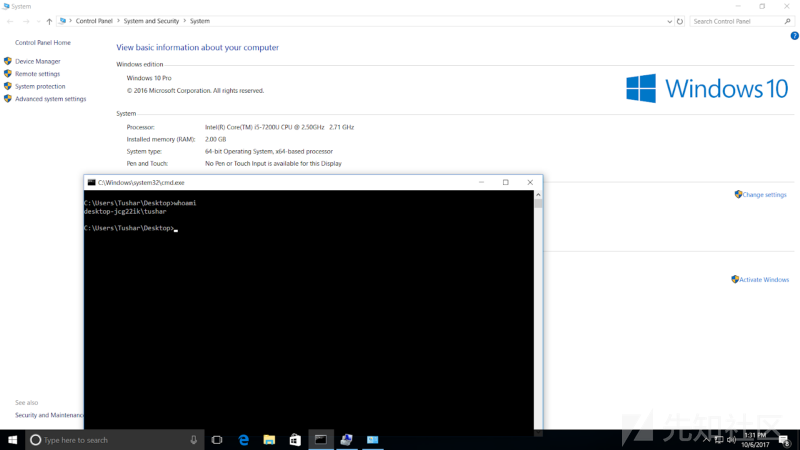Click the System breadcrumb
The image size is (800, 450).
199,21
